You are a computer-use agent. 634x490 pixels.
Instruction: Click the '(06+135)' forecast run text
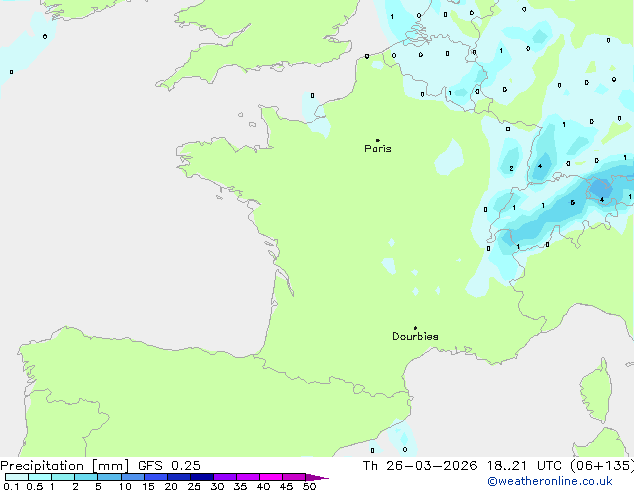(x=602, y=466)
